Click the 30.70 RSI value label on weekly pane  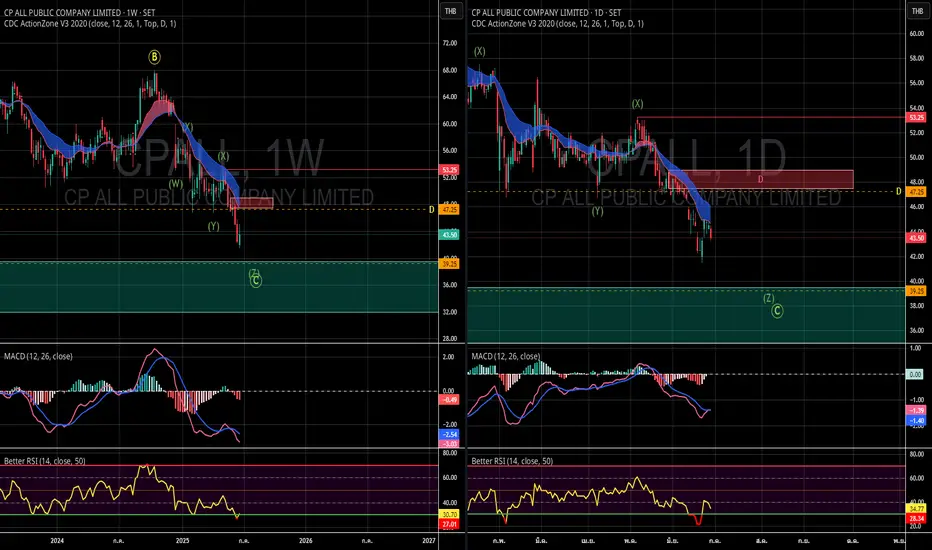(449, 514)
